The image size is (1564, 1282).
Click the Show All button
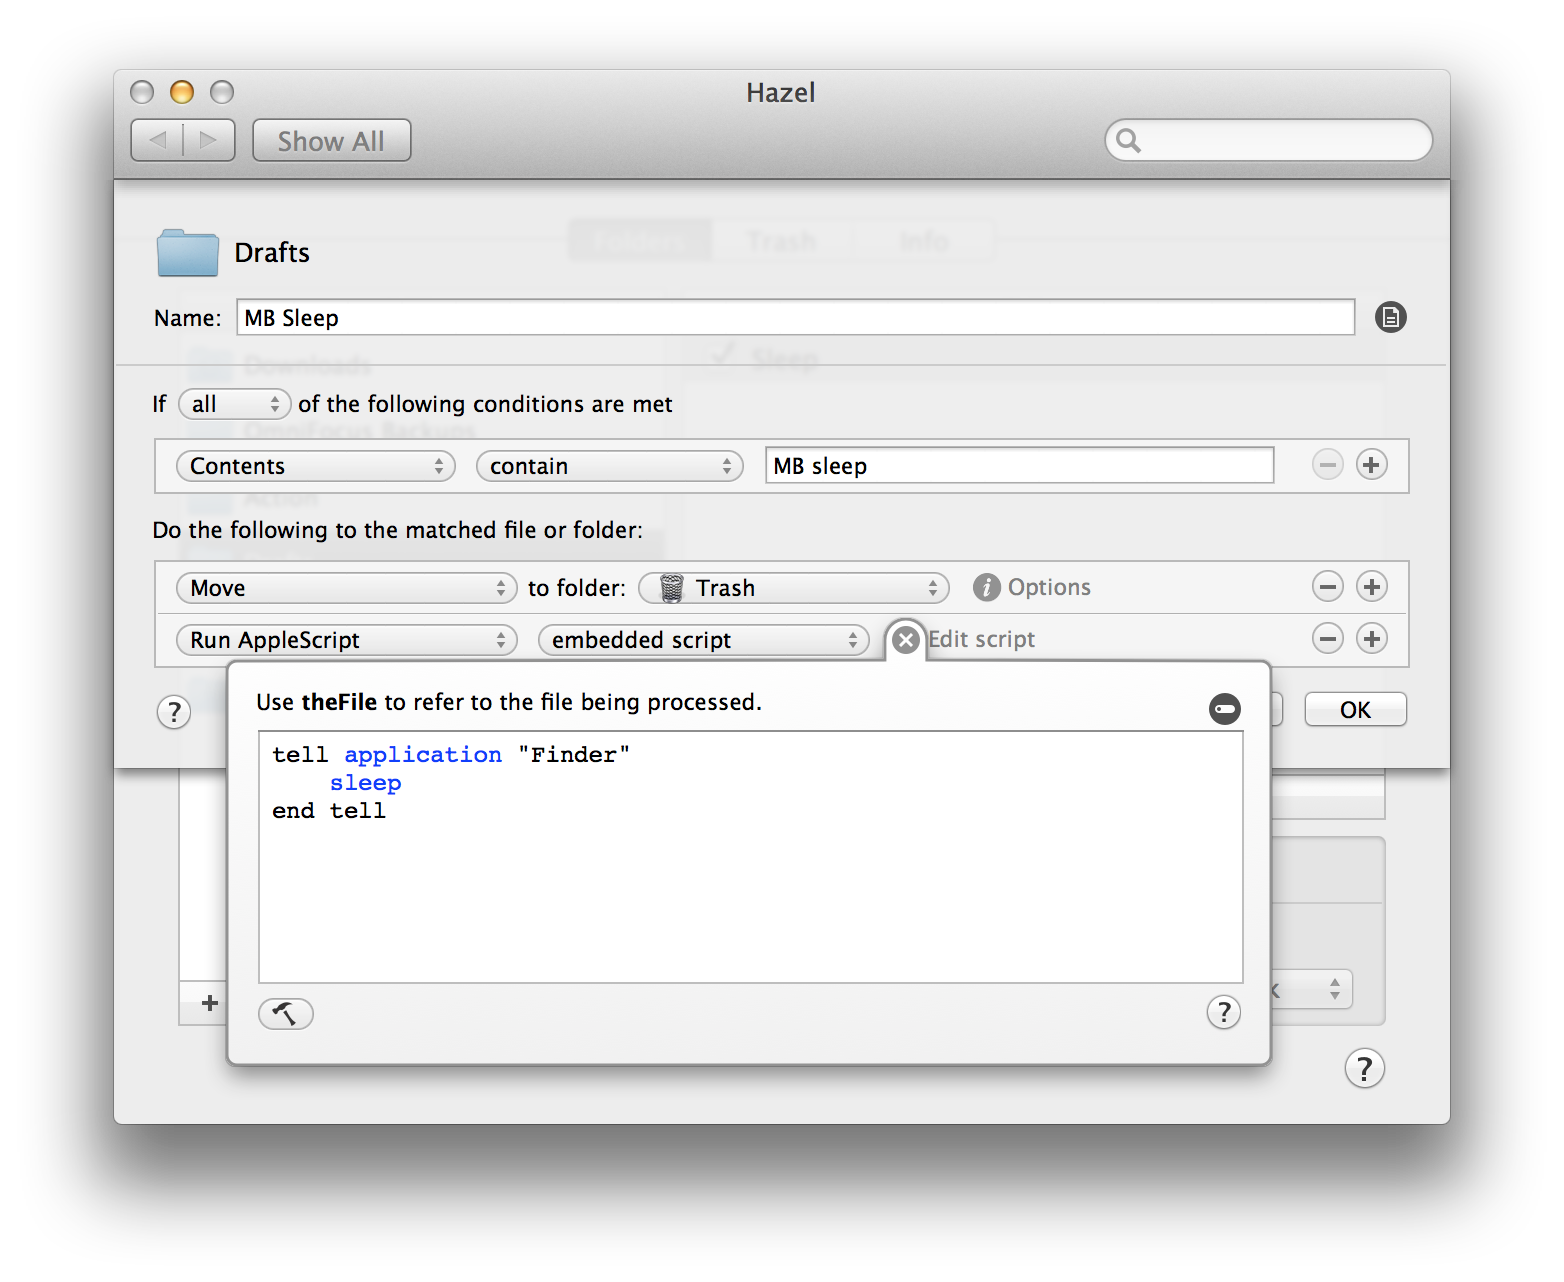[x=331, y=141]
